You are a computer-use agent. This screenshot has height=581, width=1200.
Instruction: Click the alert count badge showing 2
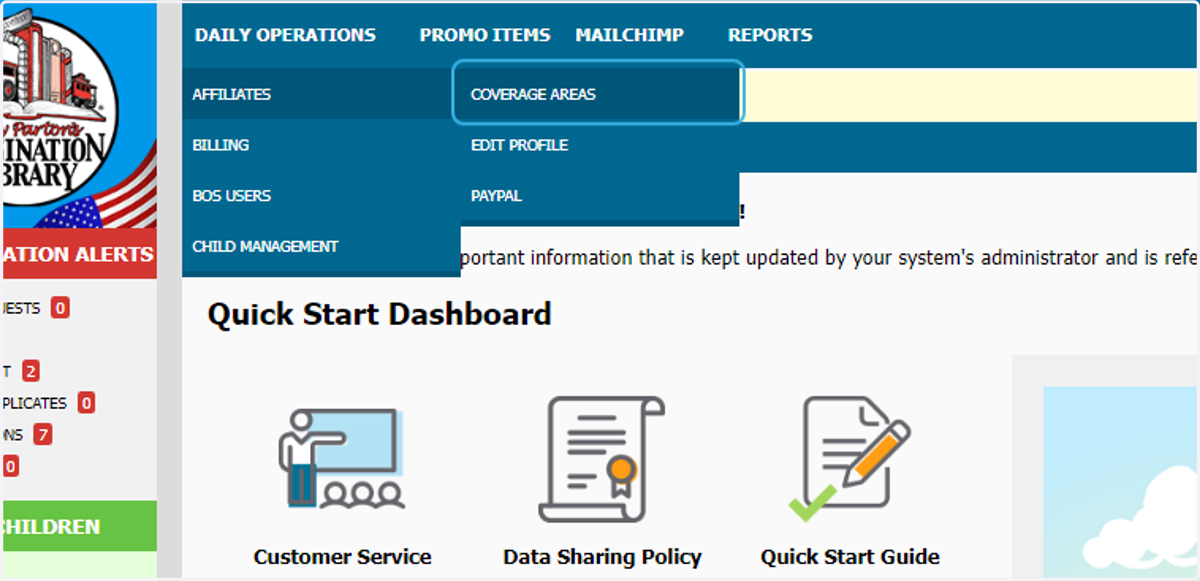31,372
